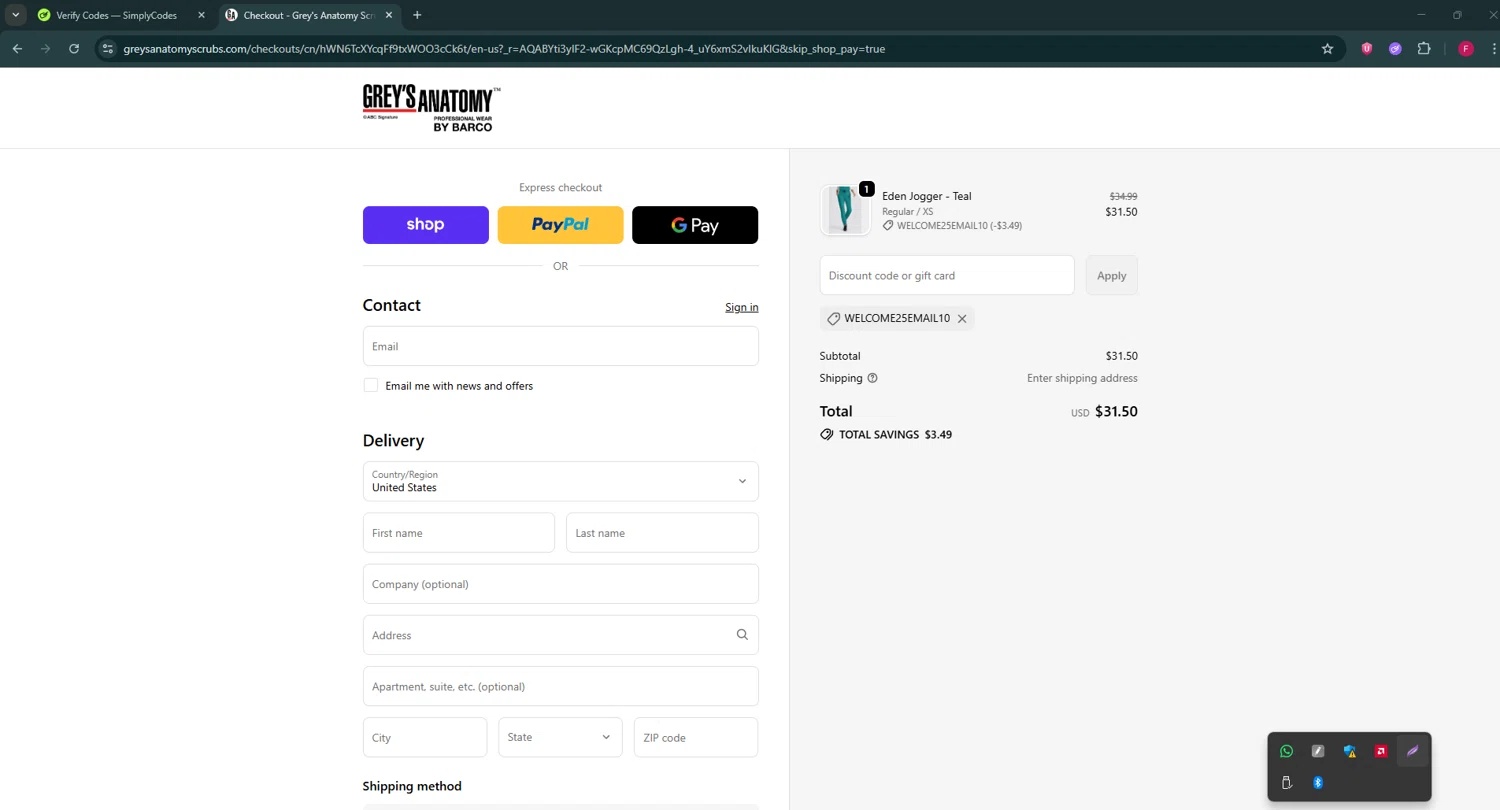Click the Eden Jogger product thumbnail
Screen dimensions: 1500x810
(x=845, y=210)
